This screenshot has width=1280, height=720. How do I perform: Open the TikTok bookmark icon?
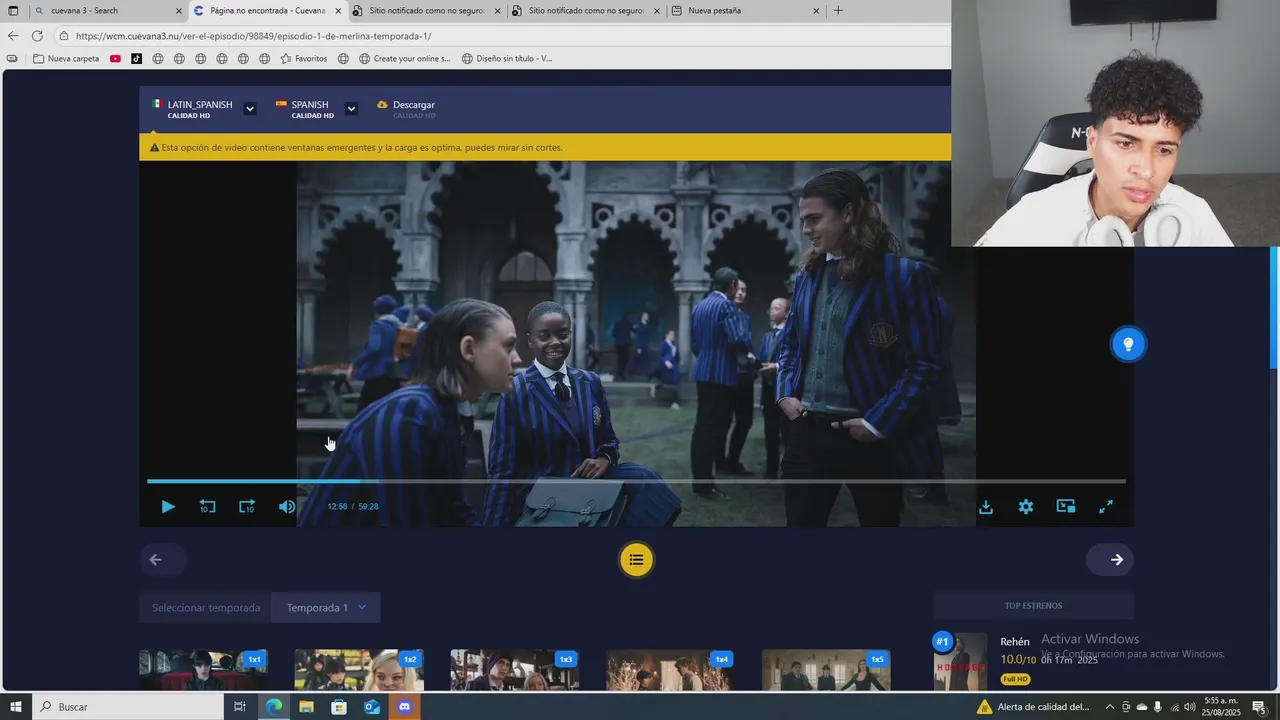tap(136, 59)
